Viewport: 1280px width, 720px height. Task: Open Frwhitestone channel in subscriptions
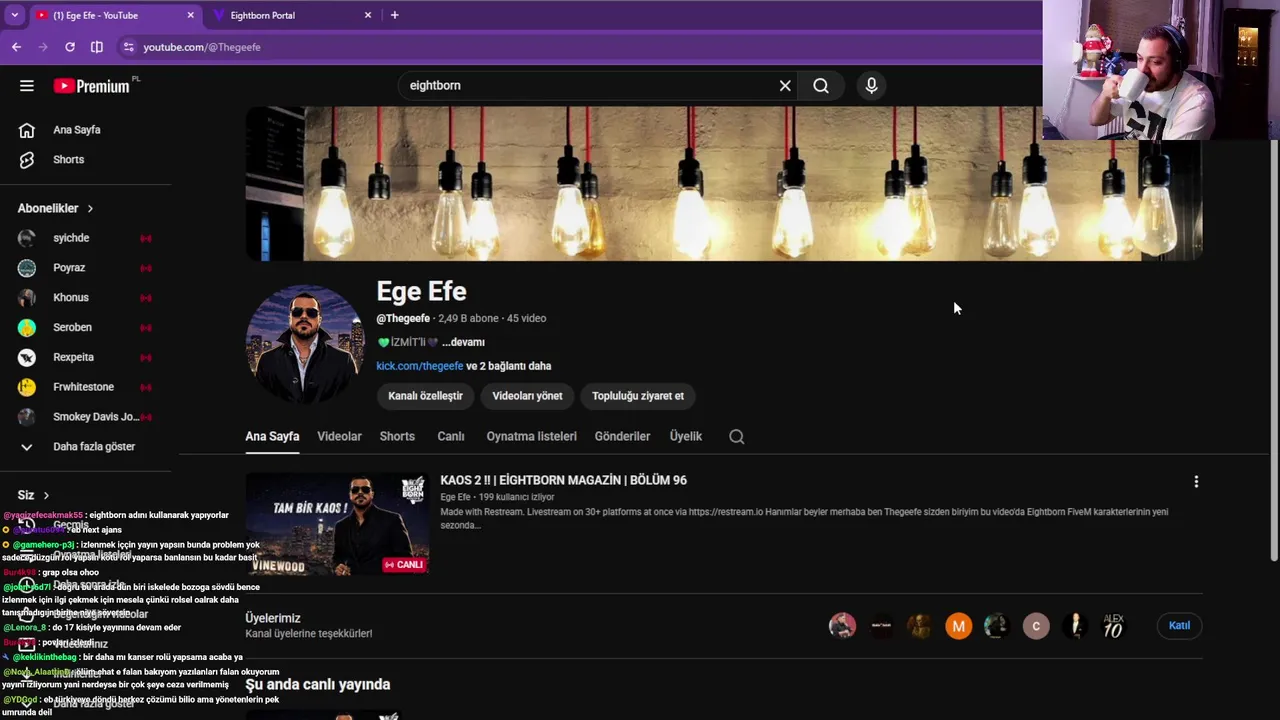(84, 387)
